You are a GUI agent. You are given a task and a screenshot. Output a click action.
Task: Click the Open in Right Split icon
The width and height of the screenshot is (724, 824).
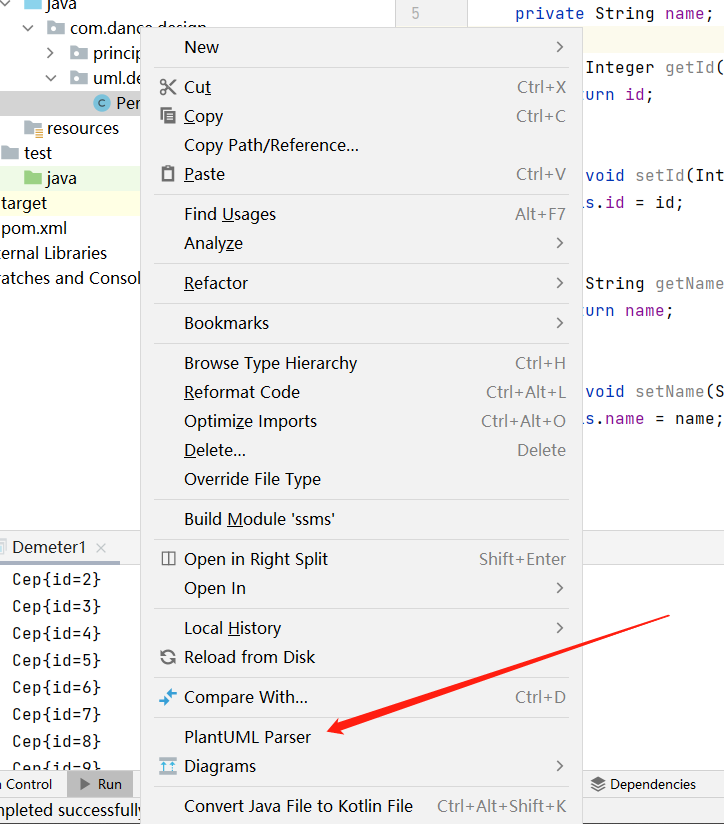[x=168, y=558]
